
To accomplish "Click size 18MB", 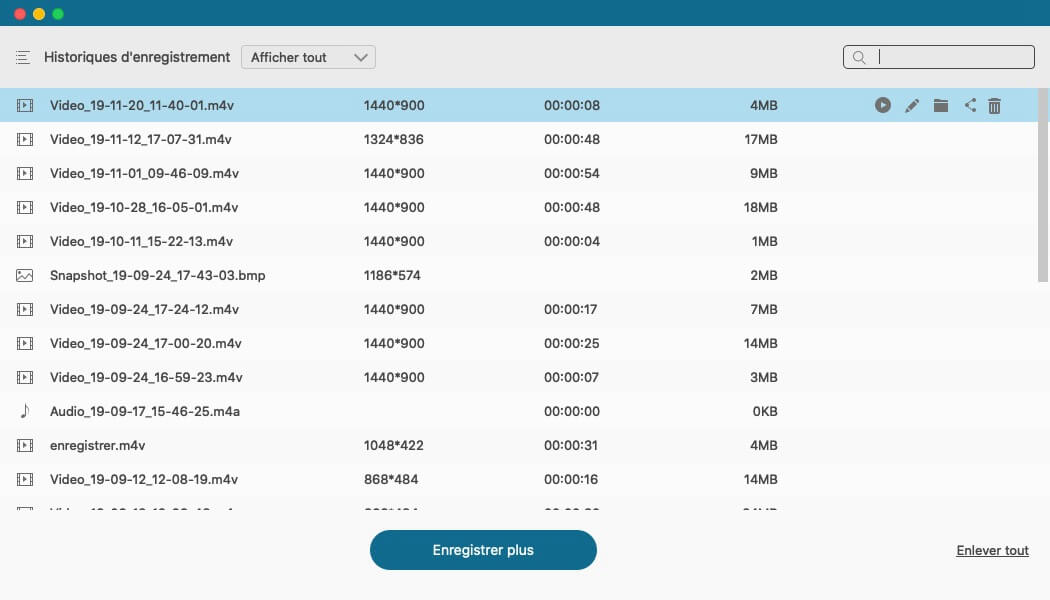I will click(x=761, y=208).
